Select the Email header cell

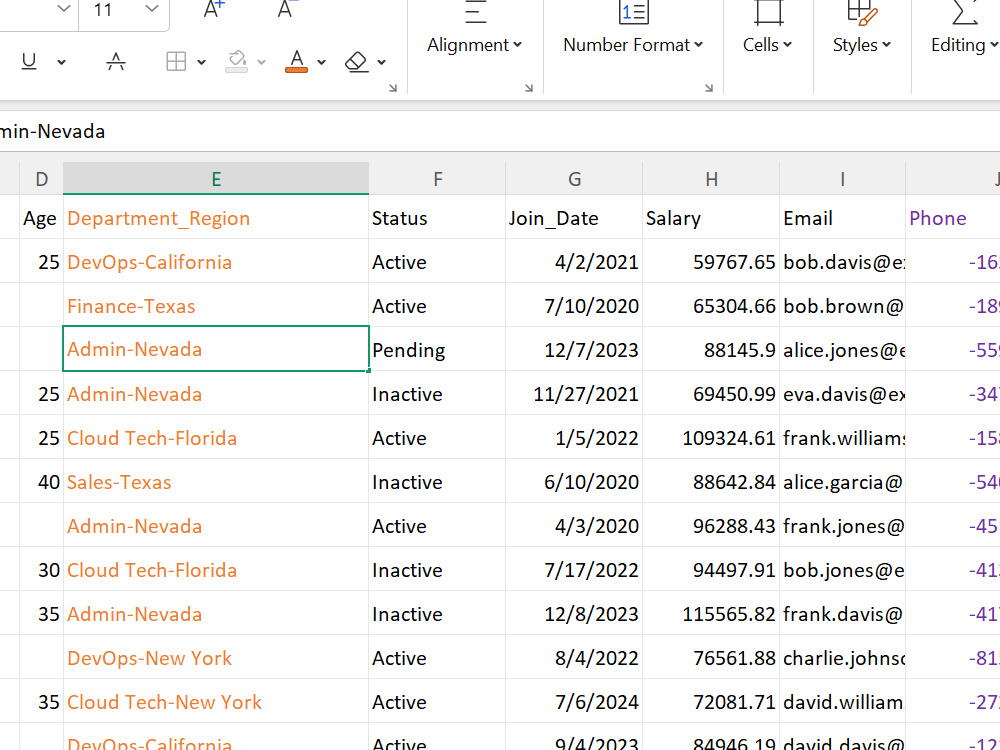pos(842,217)
